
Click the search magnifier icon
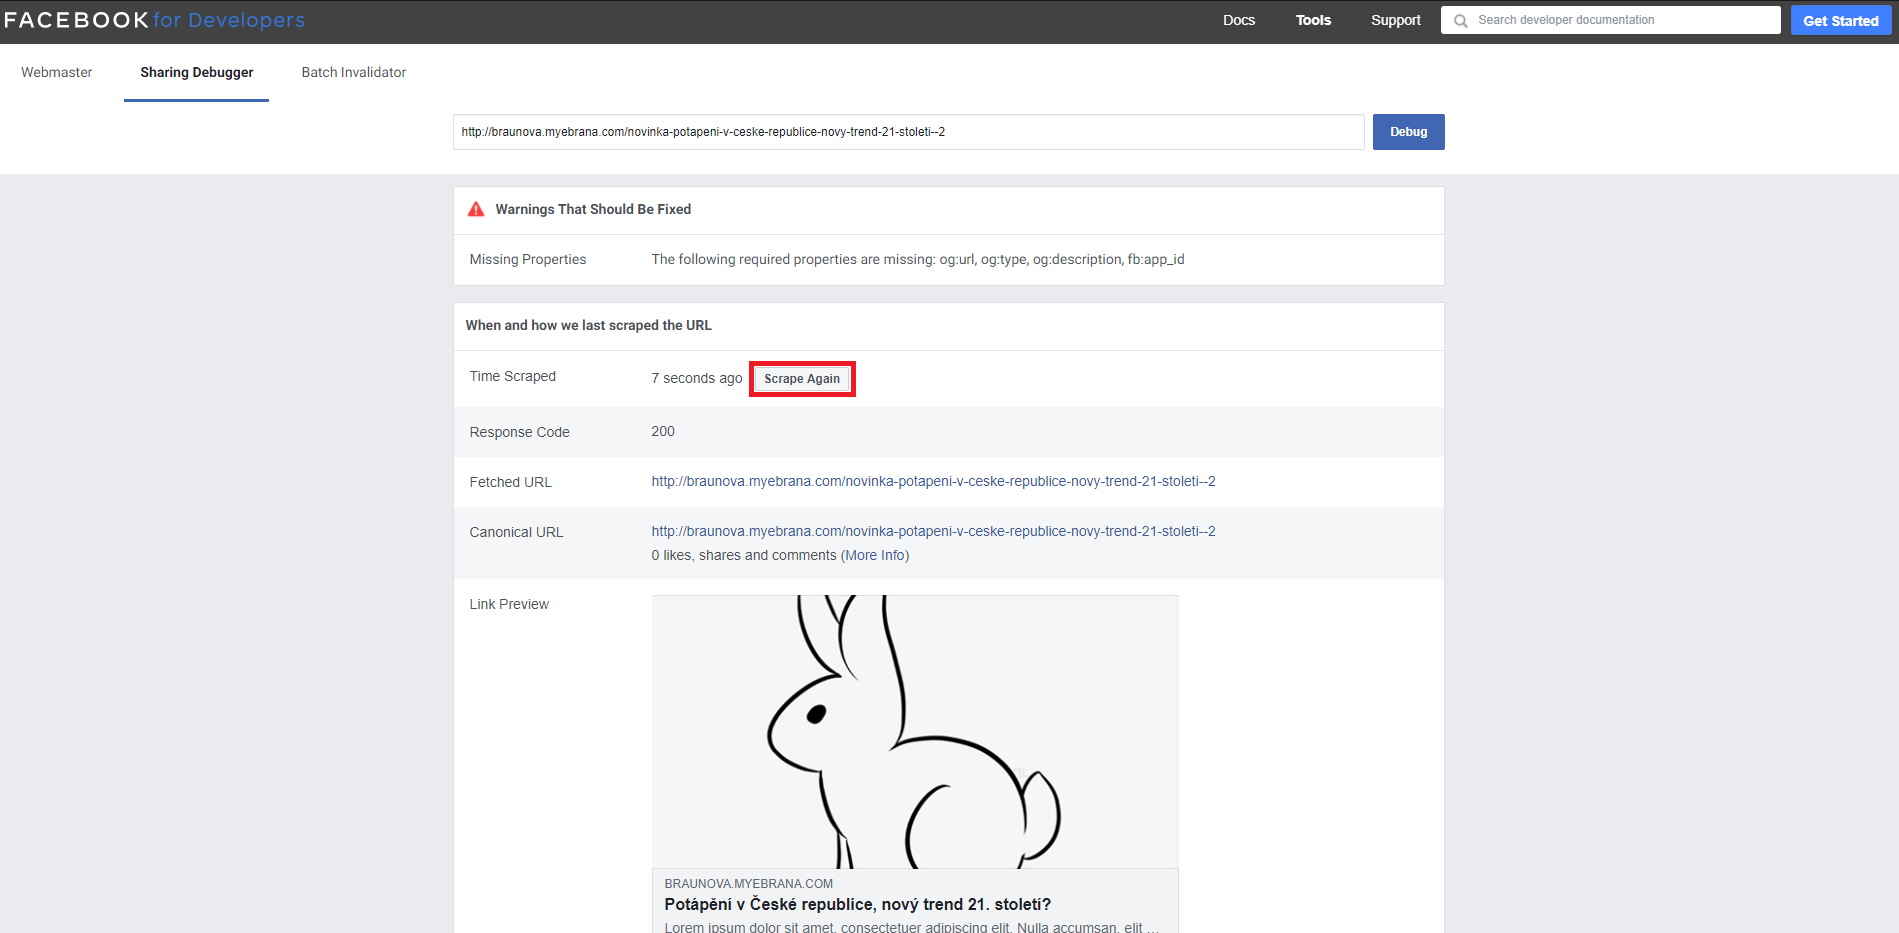1461,21
